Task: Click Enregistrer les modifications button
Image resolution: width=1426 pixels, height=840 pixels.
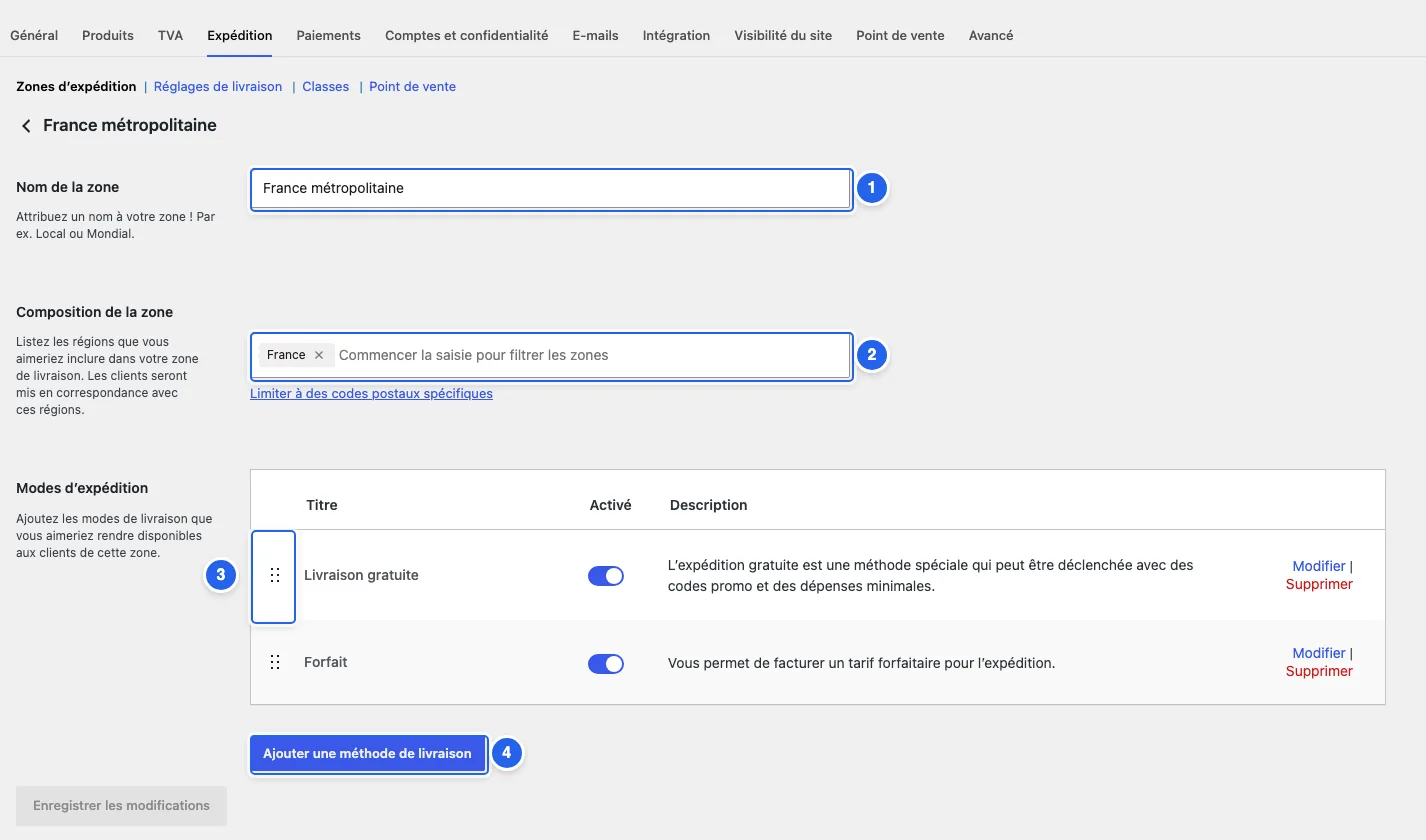Action: pos(121,806)
